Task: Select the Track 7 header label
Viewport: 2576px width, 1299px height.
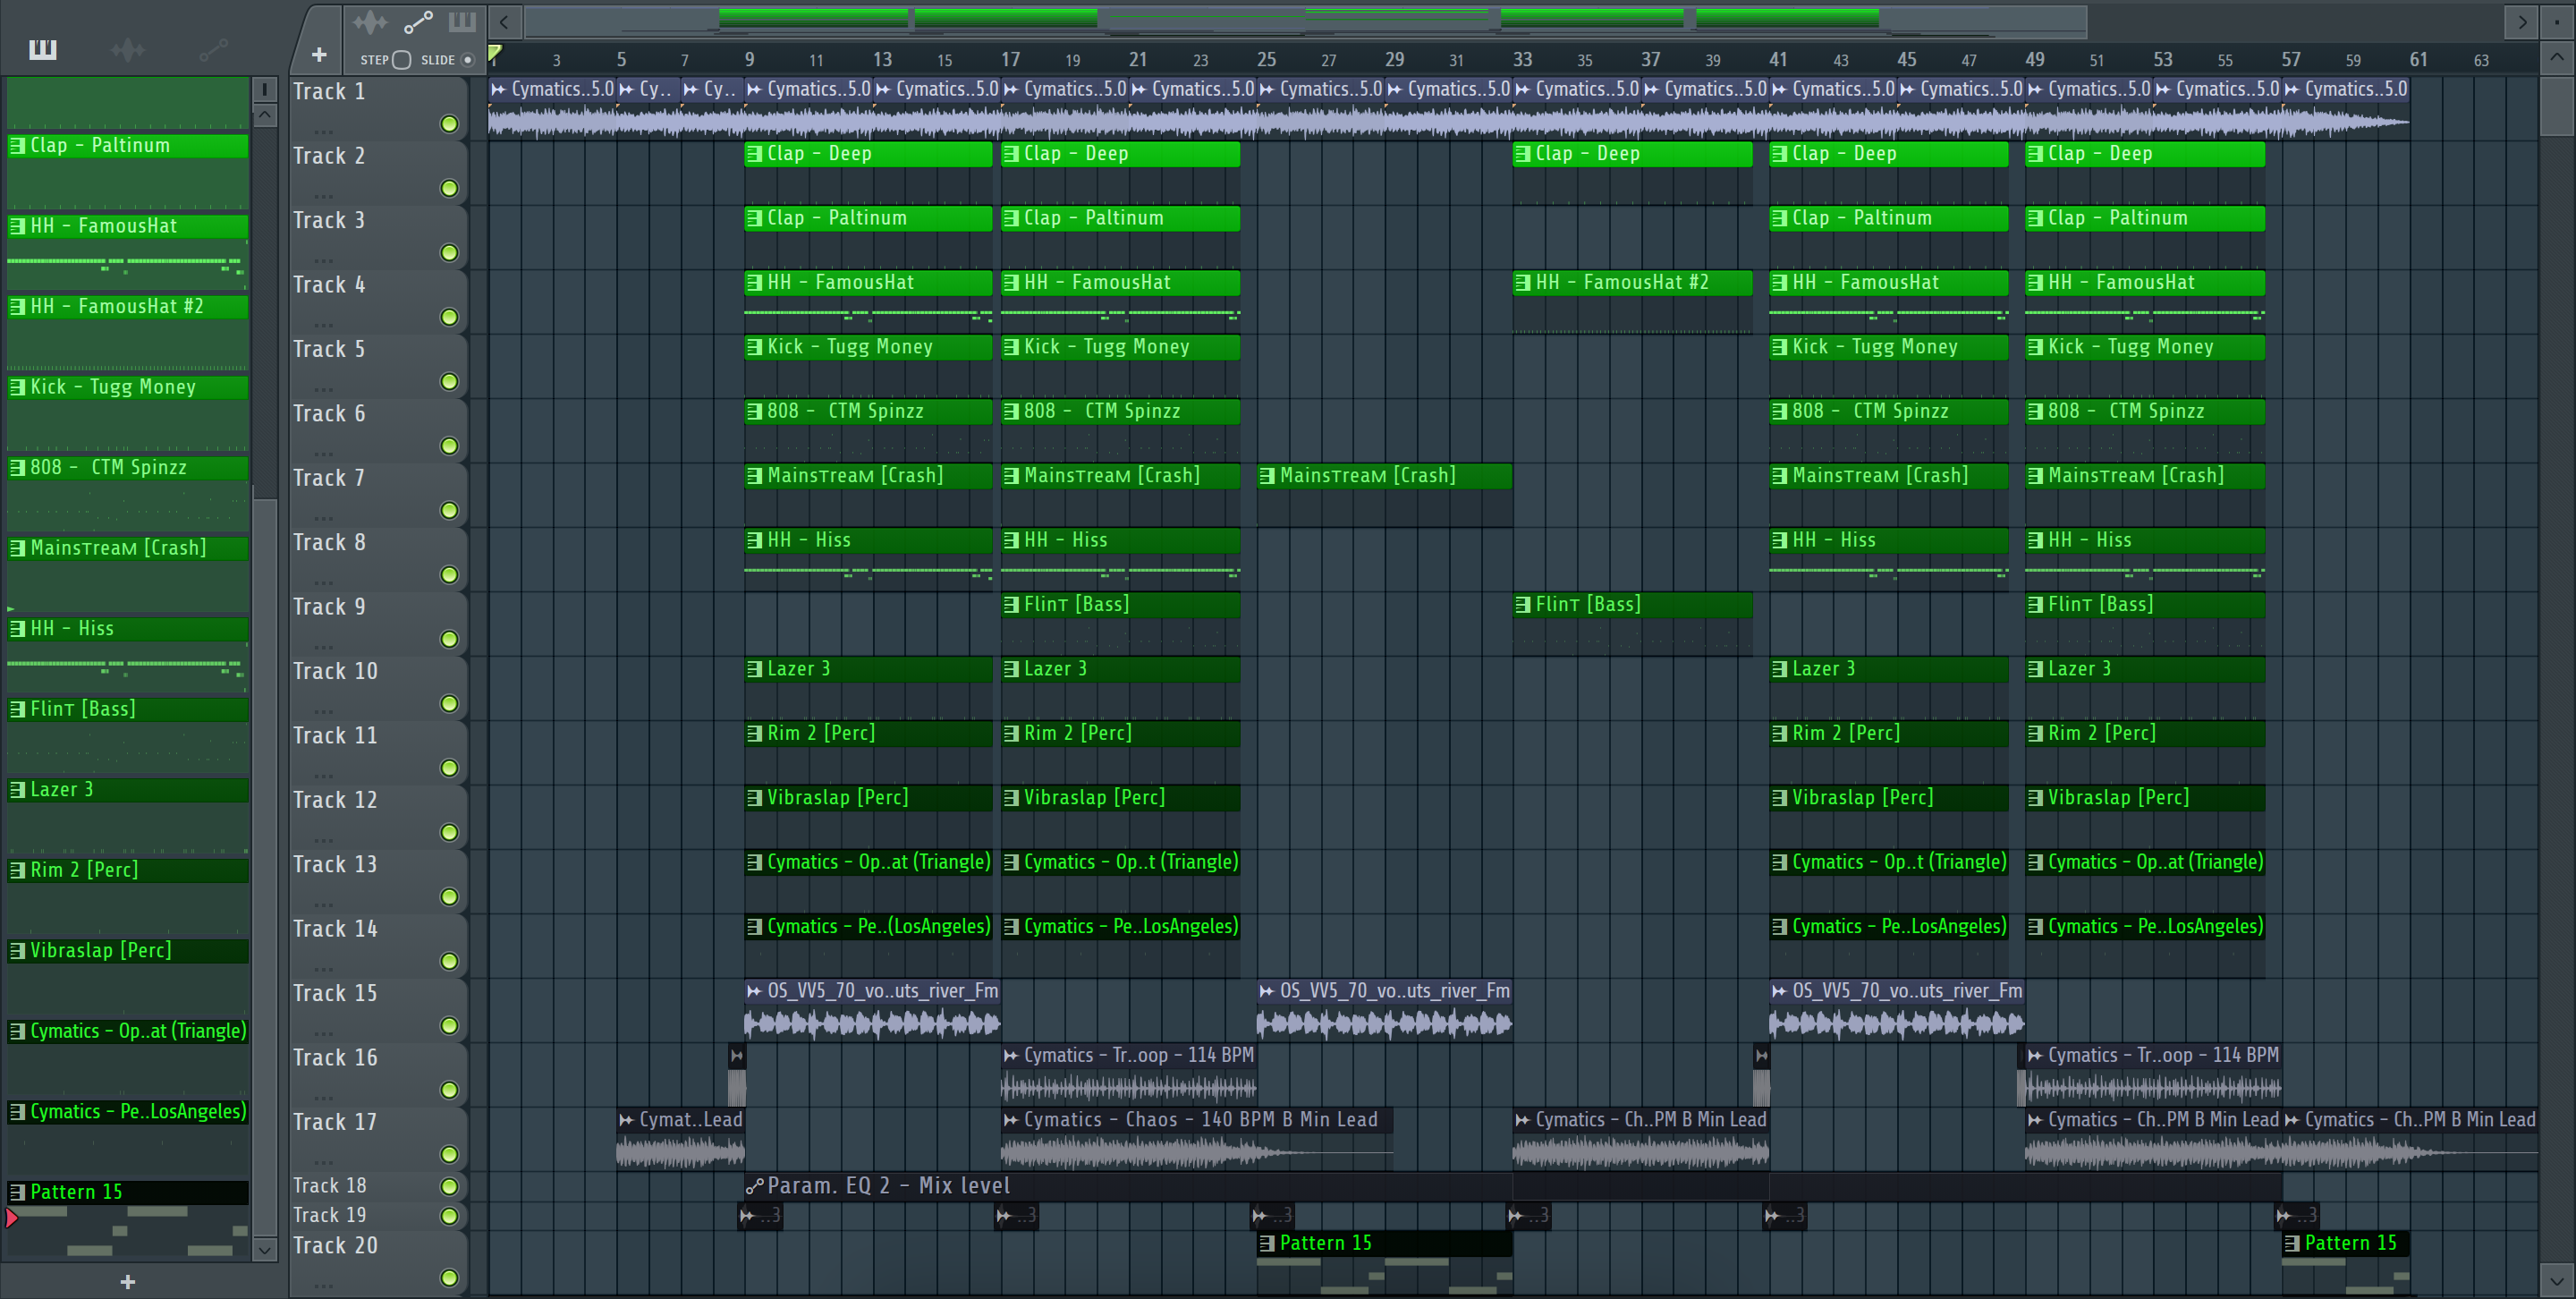Action: pos(329,478)
